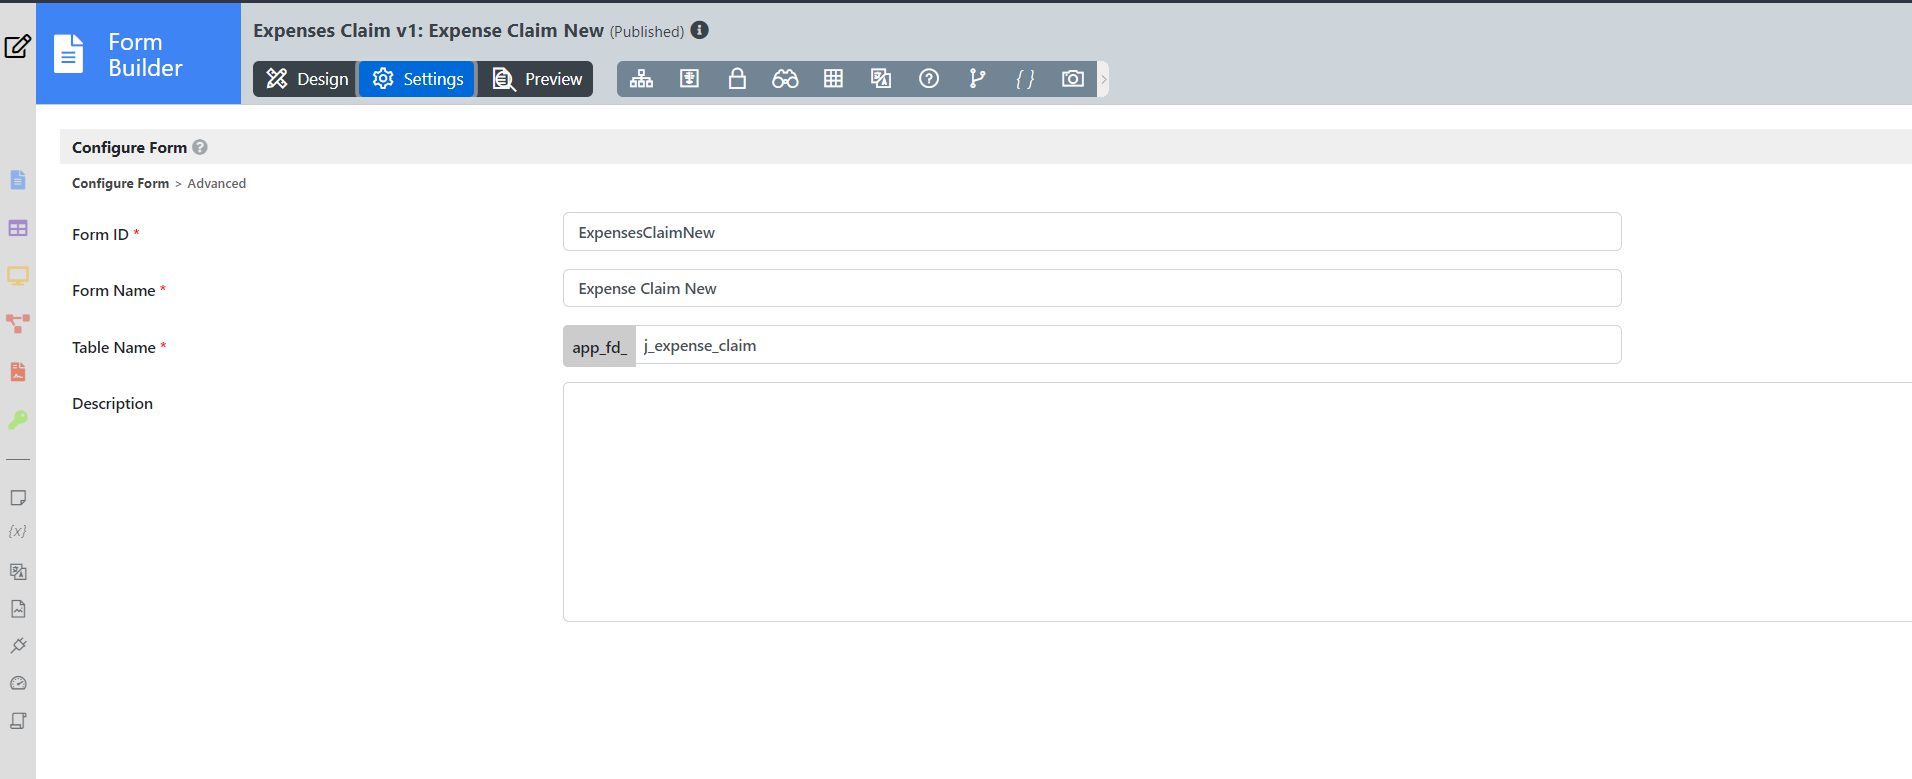Viewport: 1912px width, 779px height.
Task: Click the red-orange document sidebar icon
Action: (18, 372)
